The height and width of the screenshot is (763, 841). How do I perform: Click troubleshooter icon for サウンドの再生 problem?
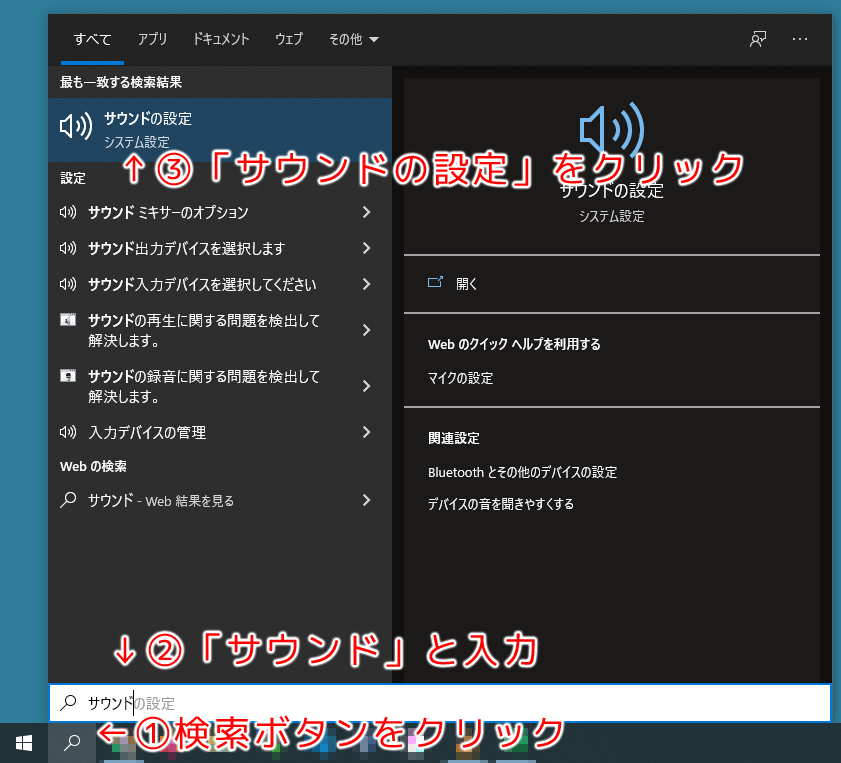point(68,321)
